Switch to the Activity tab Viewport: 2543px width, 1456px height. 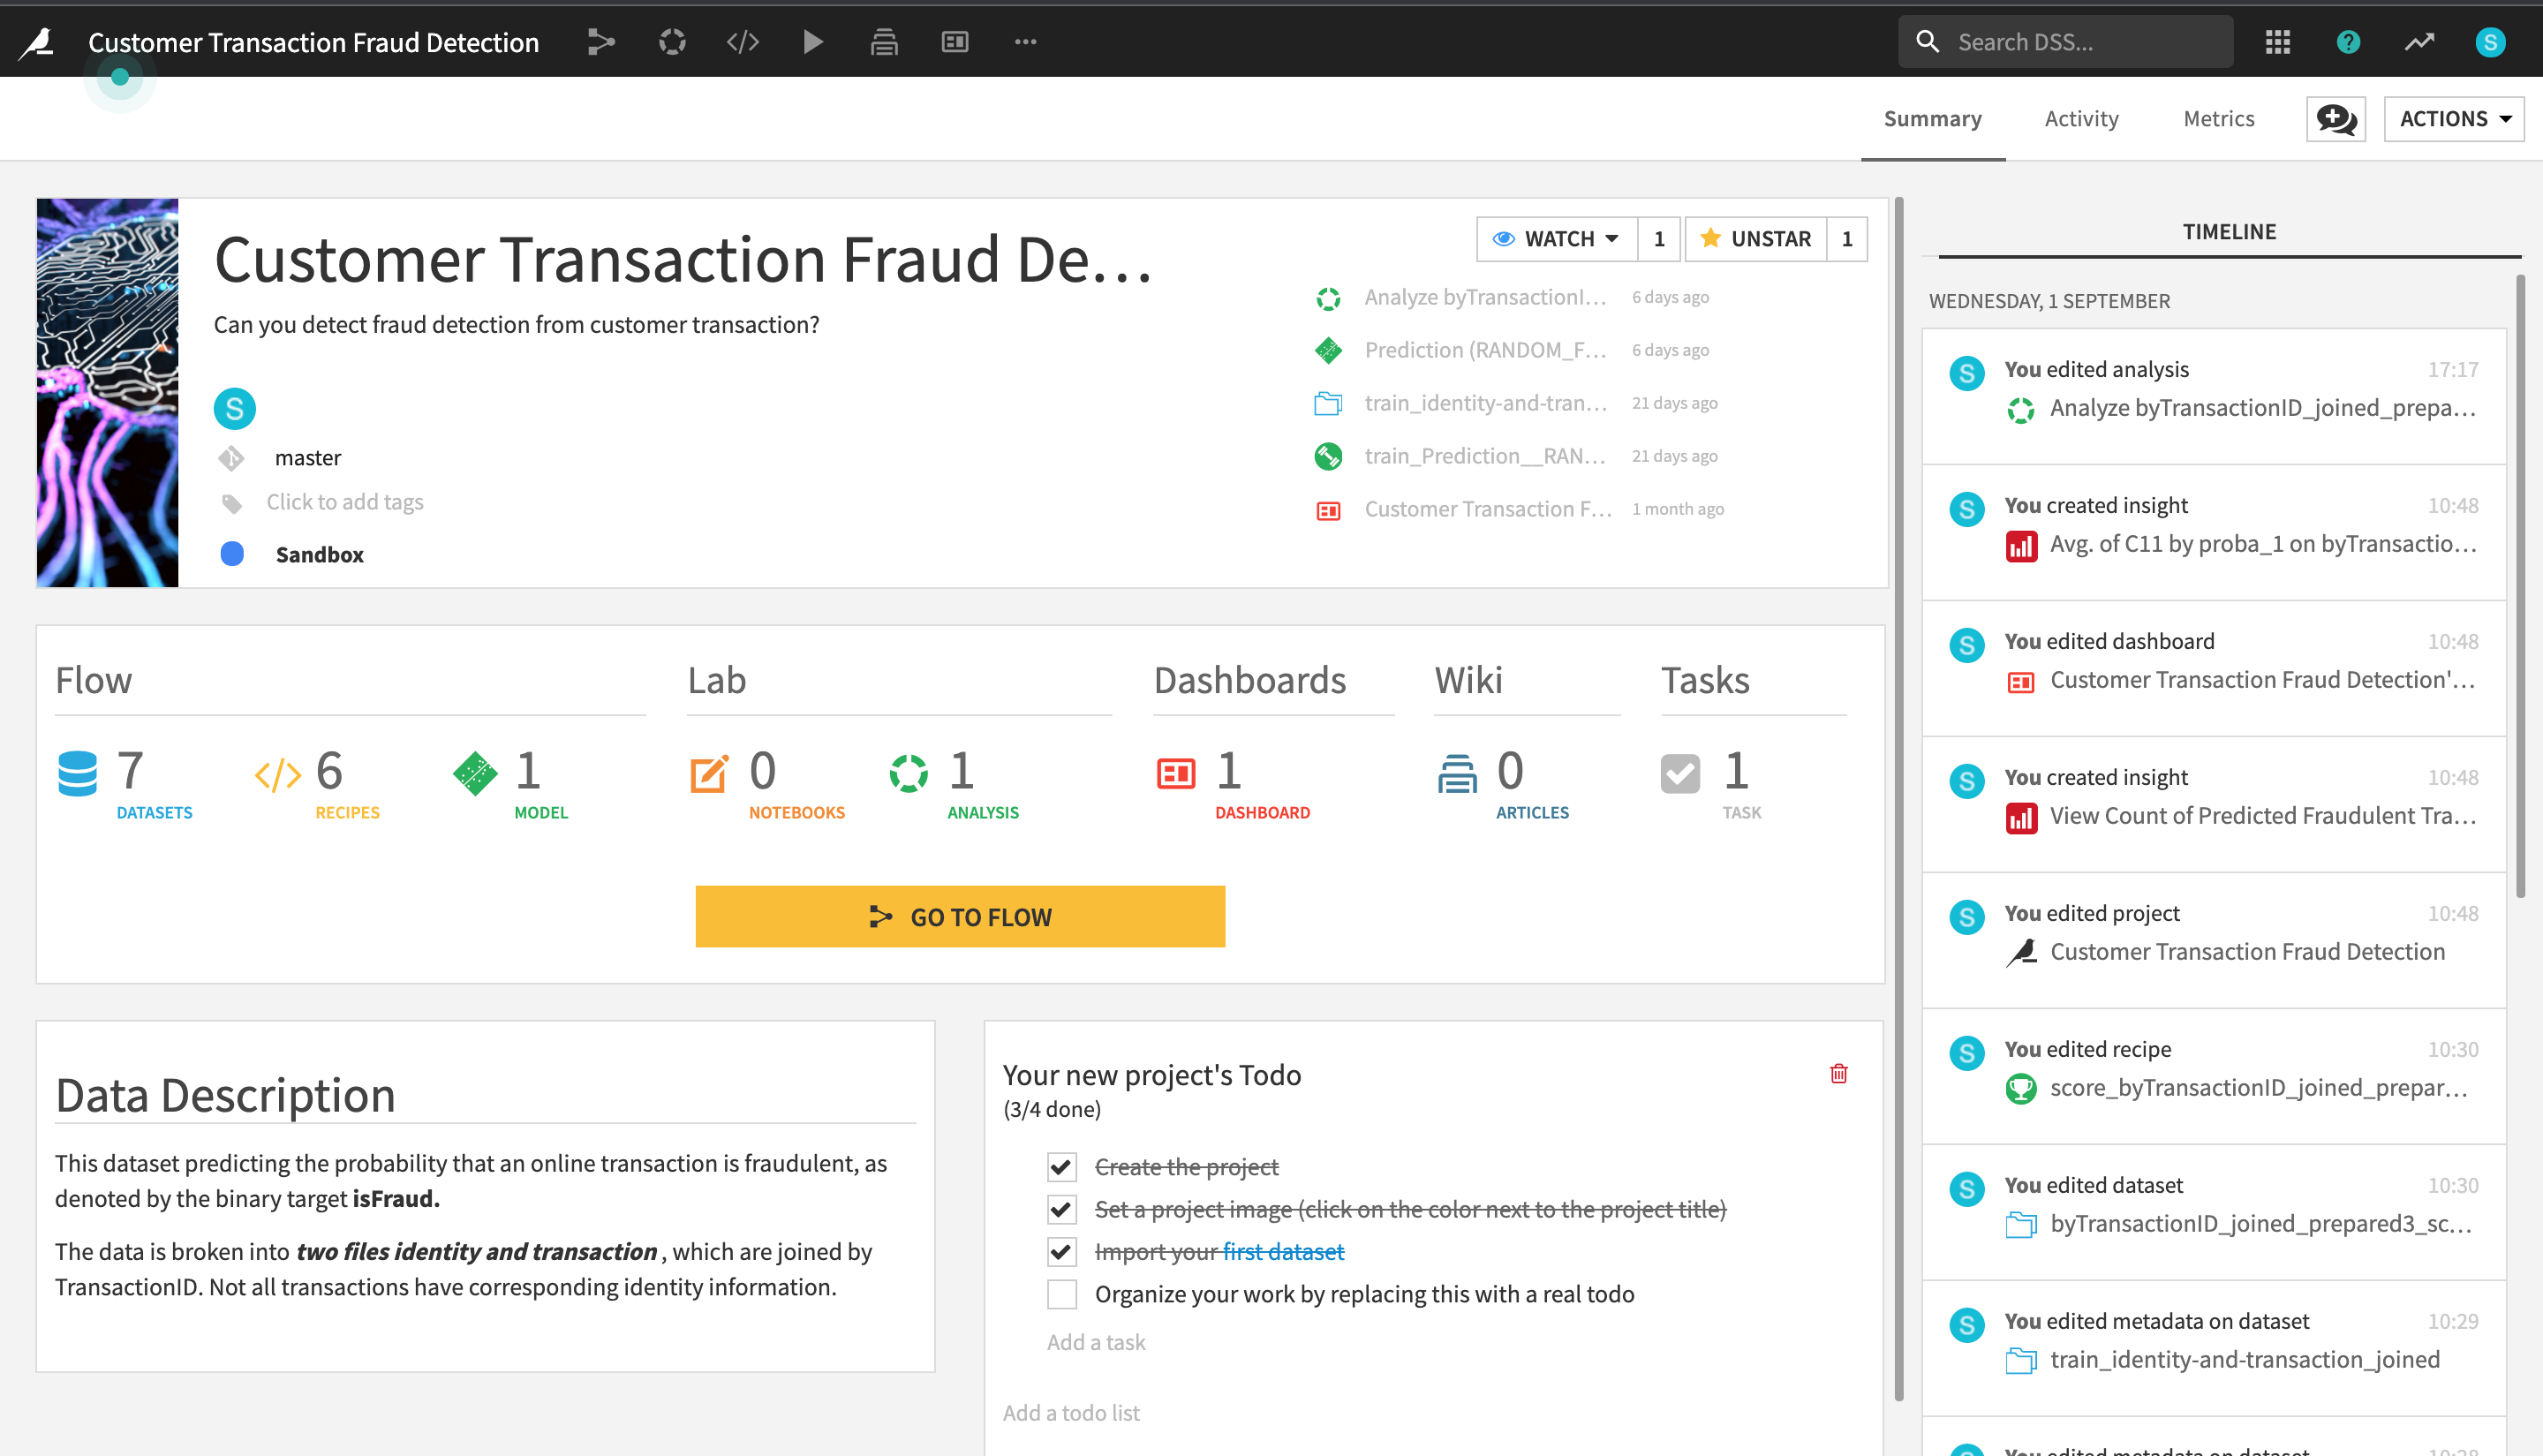pos(2081,119)
